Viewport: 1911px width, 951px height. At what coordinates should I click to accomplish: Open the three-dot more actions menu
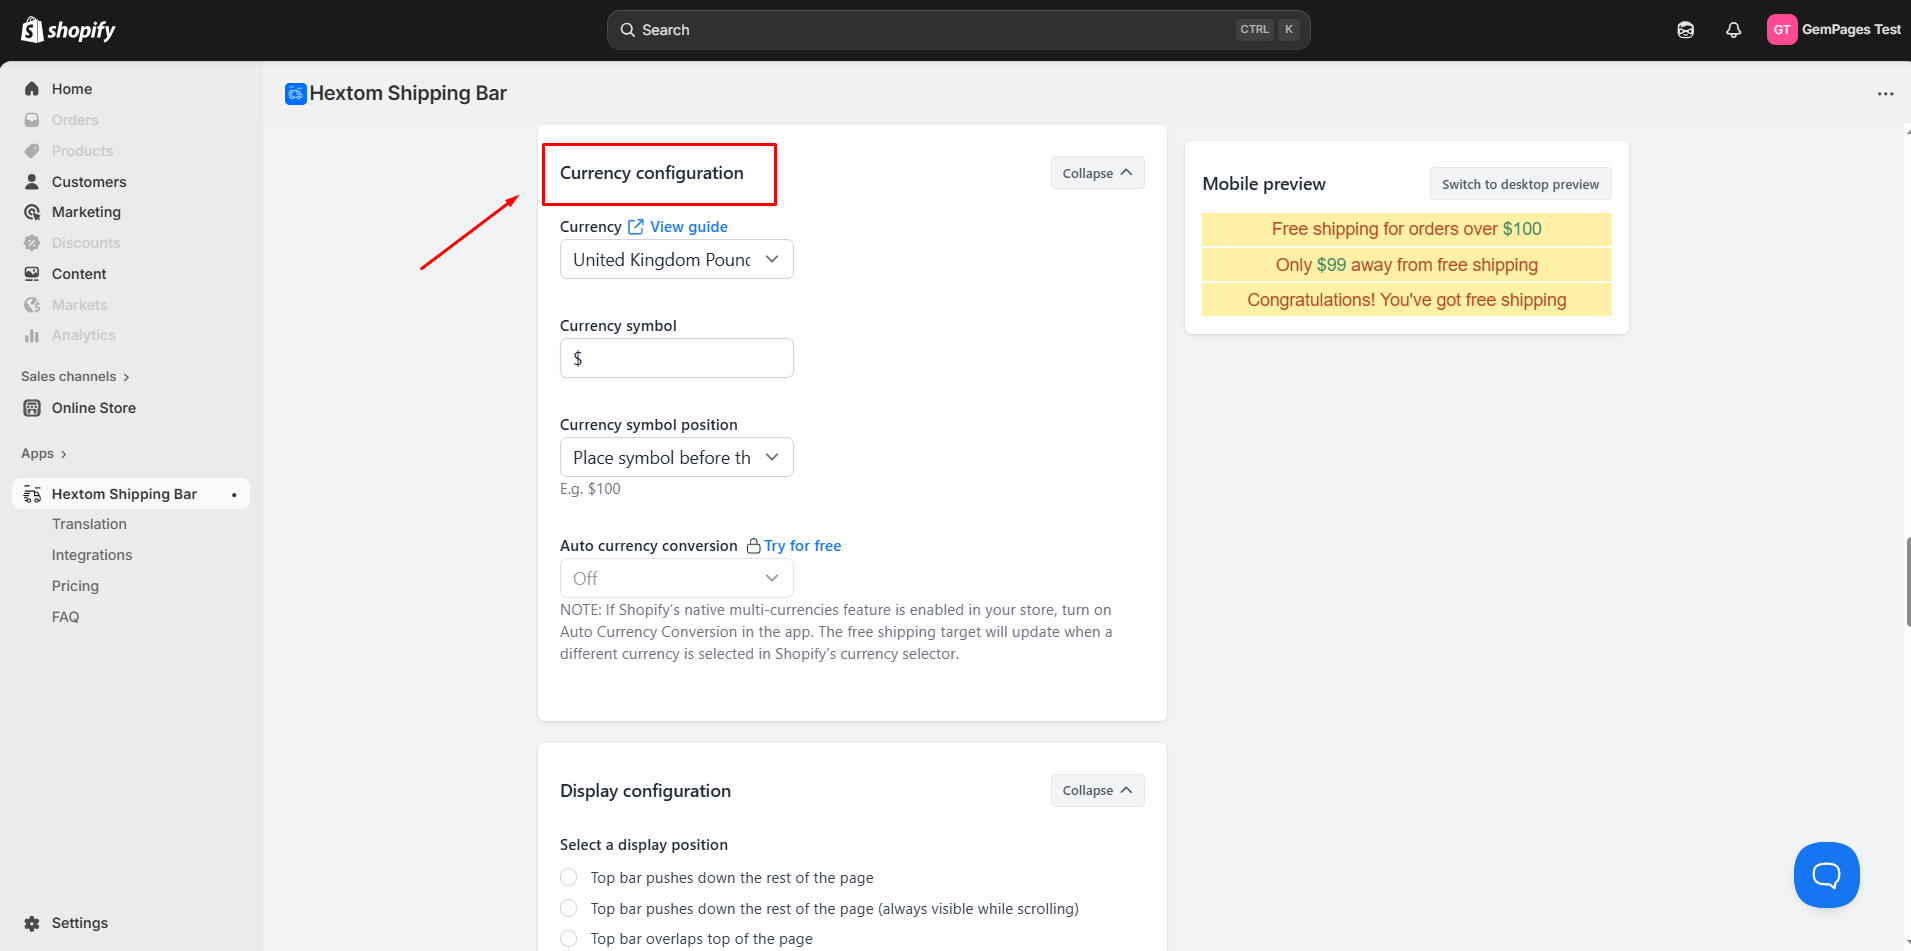pos(1885,94)
